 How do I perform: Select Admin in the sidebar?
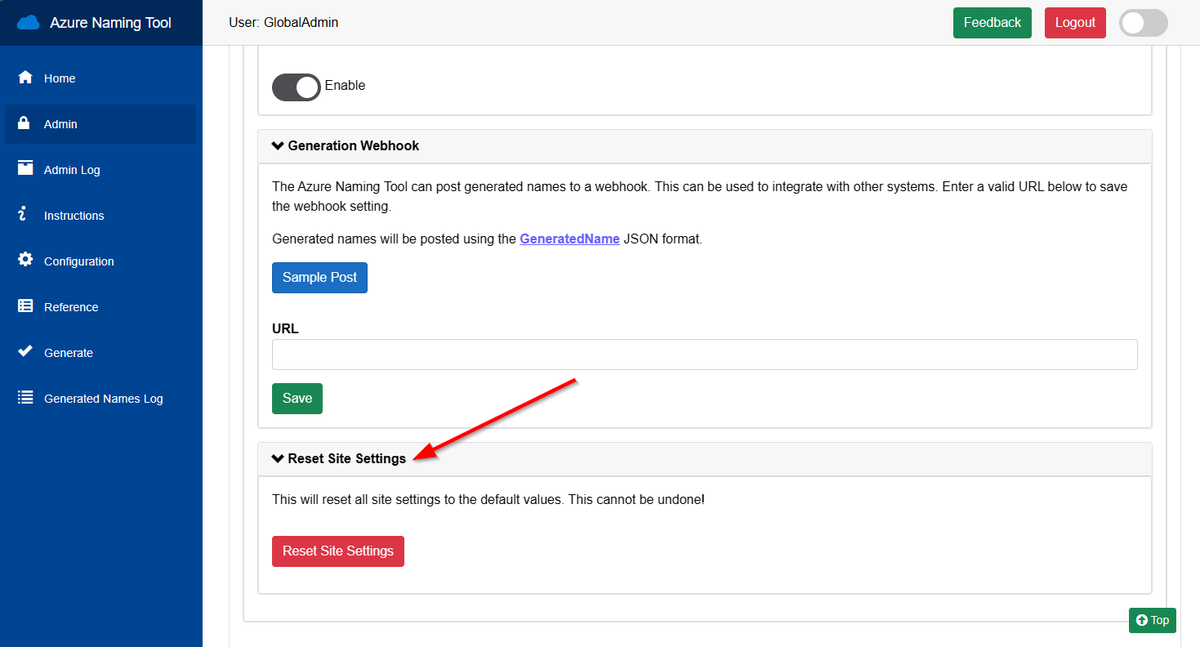[100, 124]
